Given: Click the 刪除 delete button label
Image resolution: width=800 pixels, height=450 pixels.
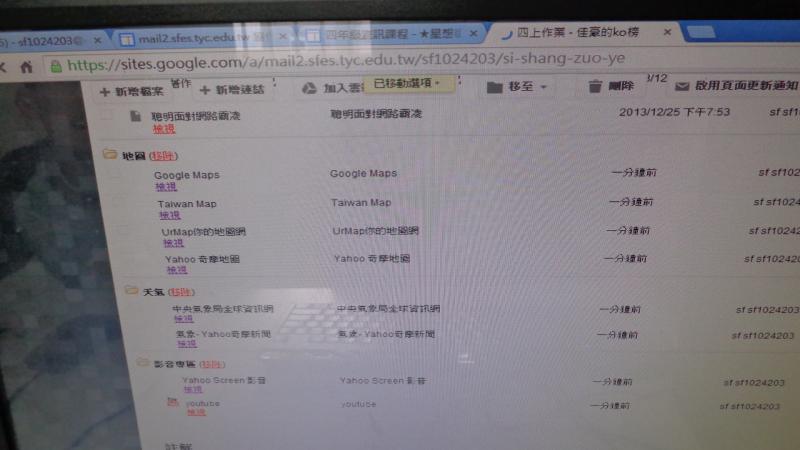Looking at the screenshot, I should [x=621, y=86].
